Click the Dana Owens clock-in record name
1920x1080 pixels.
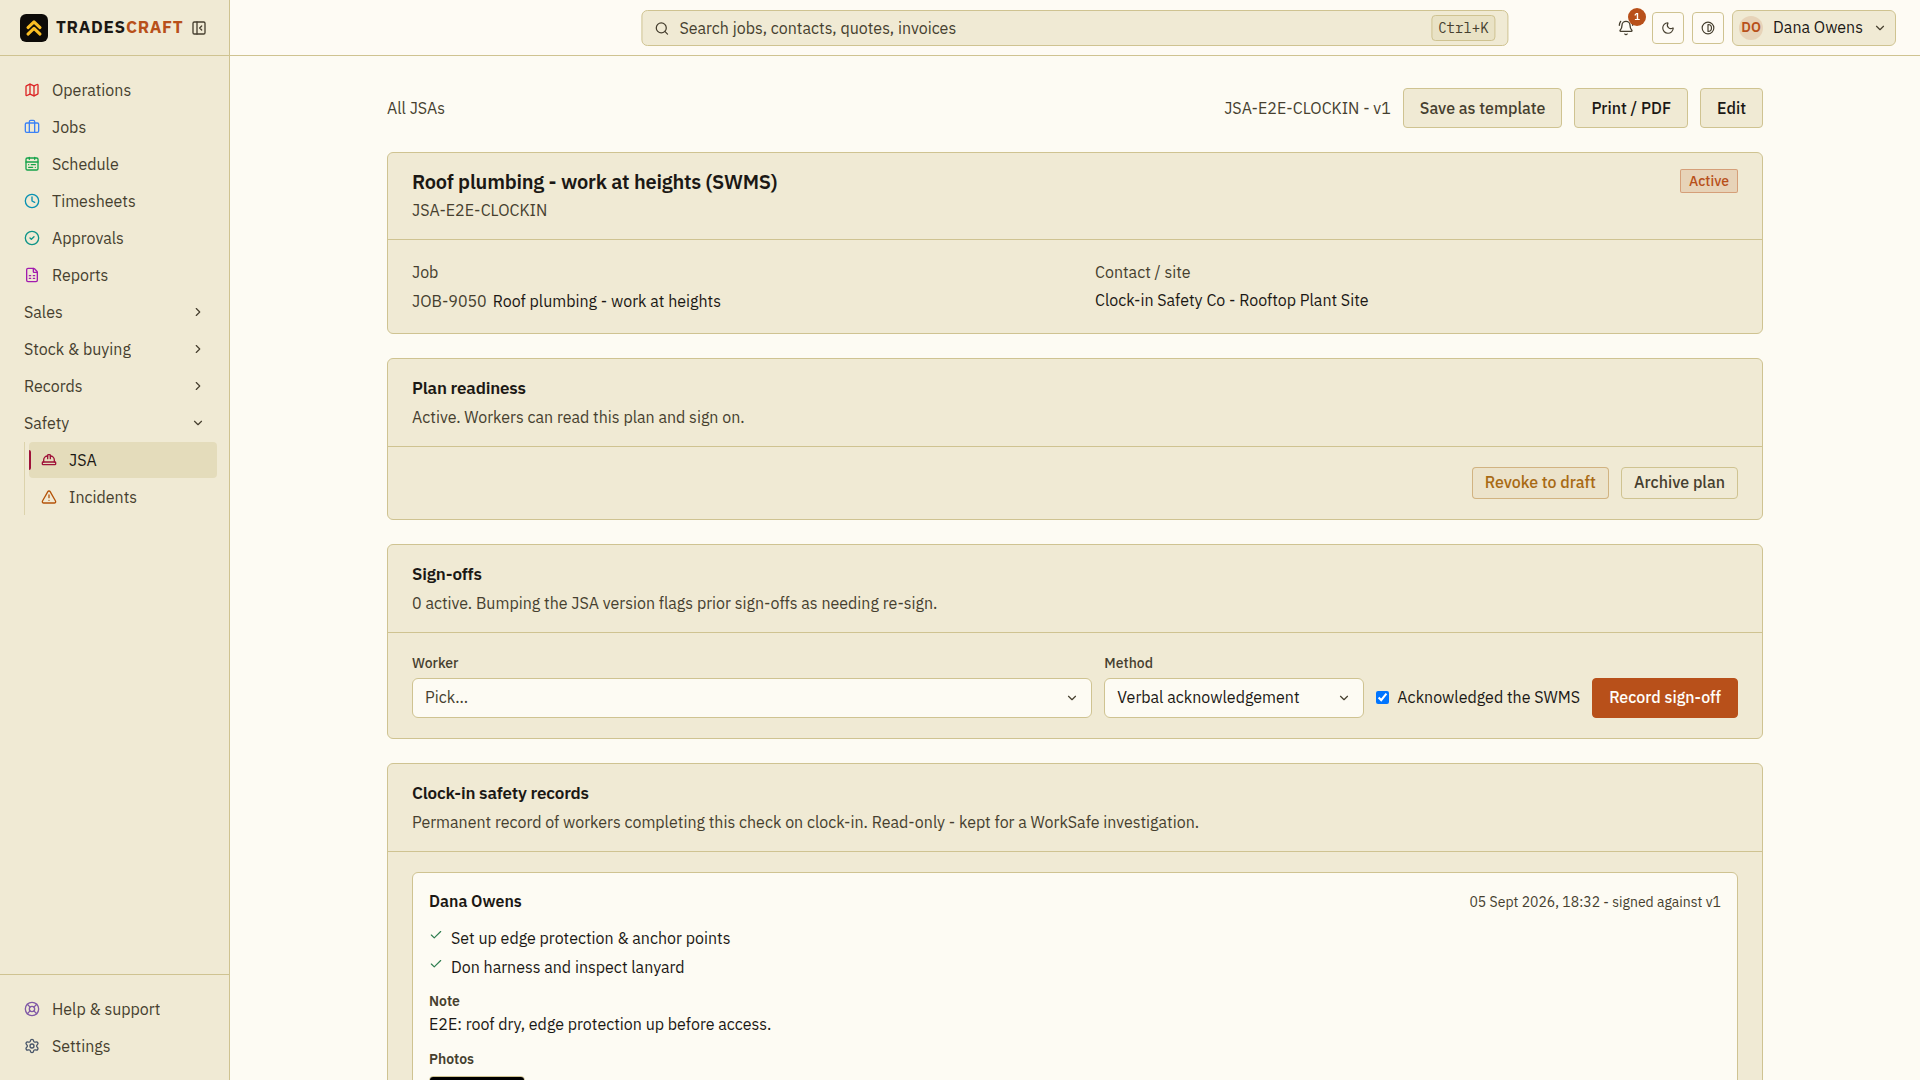click(475, 902)
